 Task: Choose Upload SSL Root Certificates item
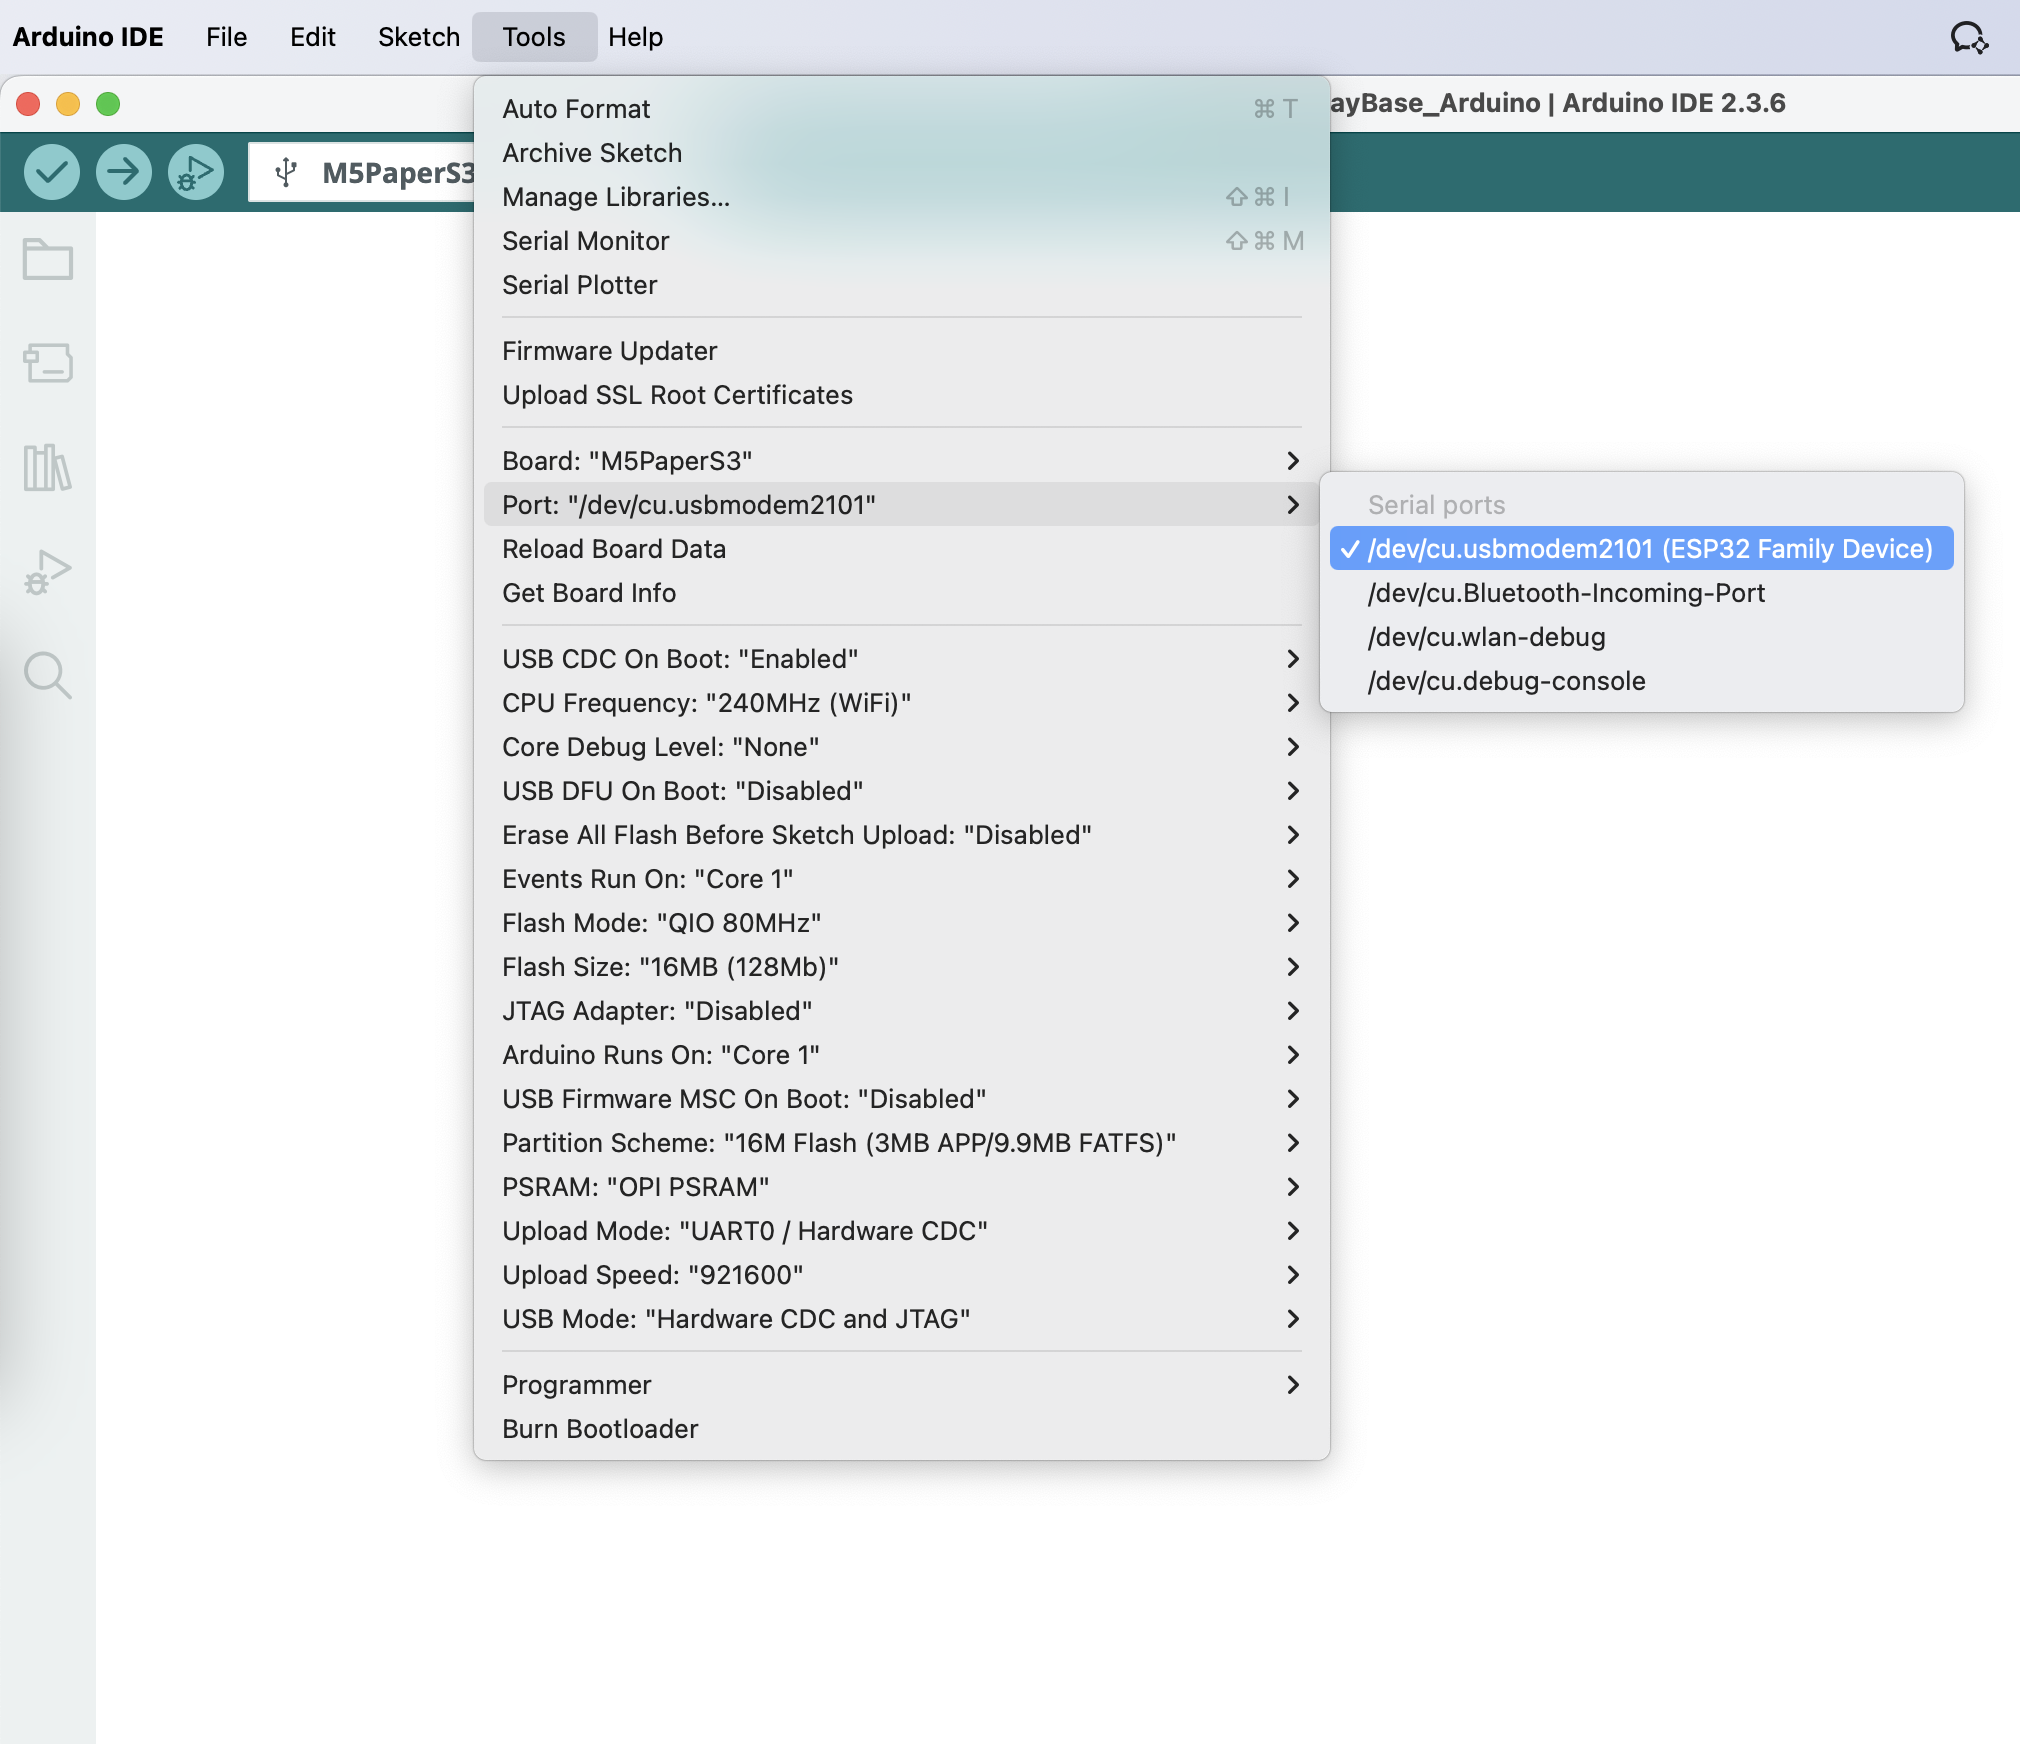point(901,395)
